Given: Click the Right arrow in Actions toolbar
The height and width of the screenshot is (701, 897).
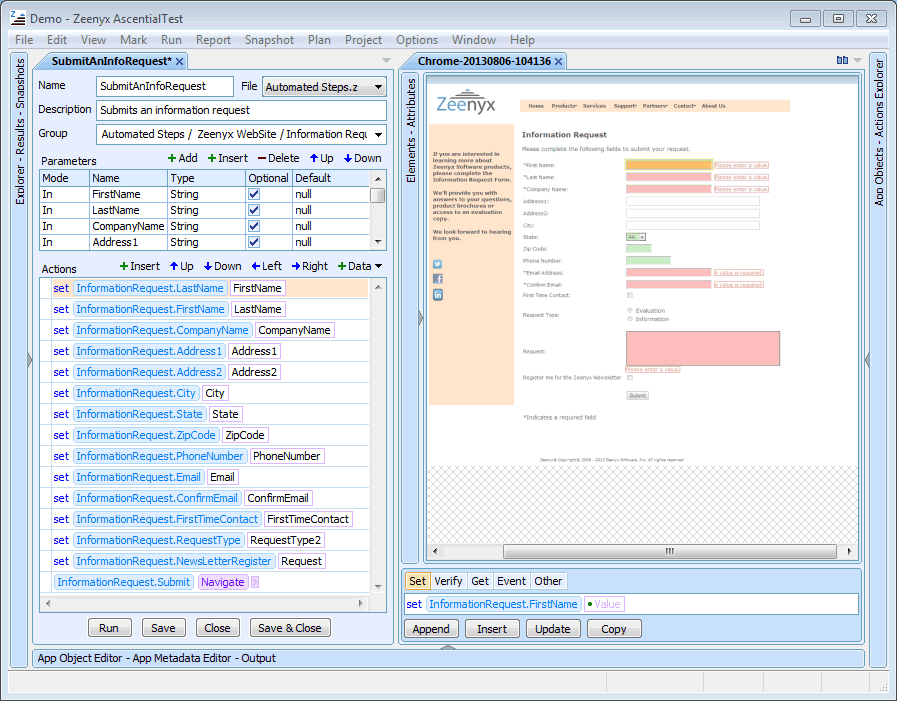Looking at the screenshot, I should pos(296,266).
